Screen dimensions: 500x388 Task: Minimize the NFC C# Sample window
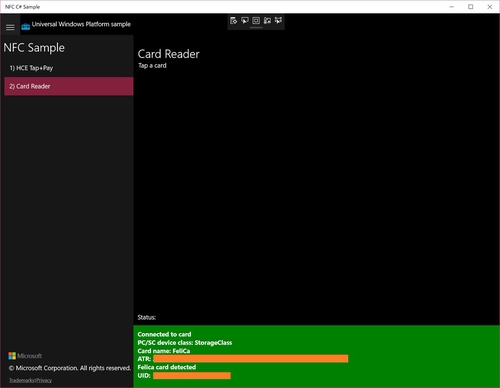(452, 7)
